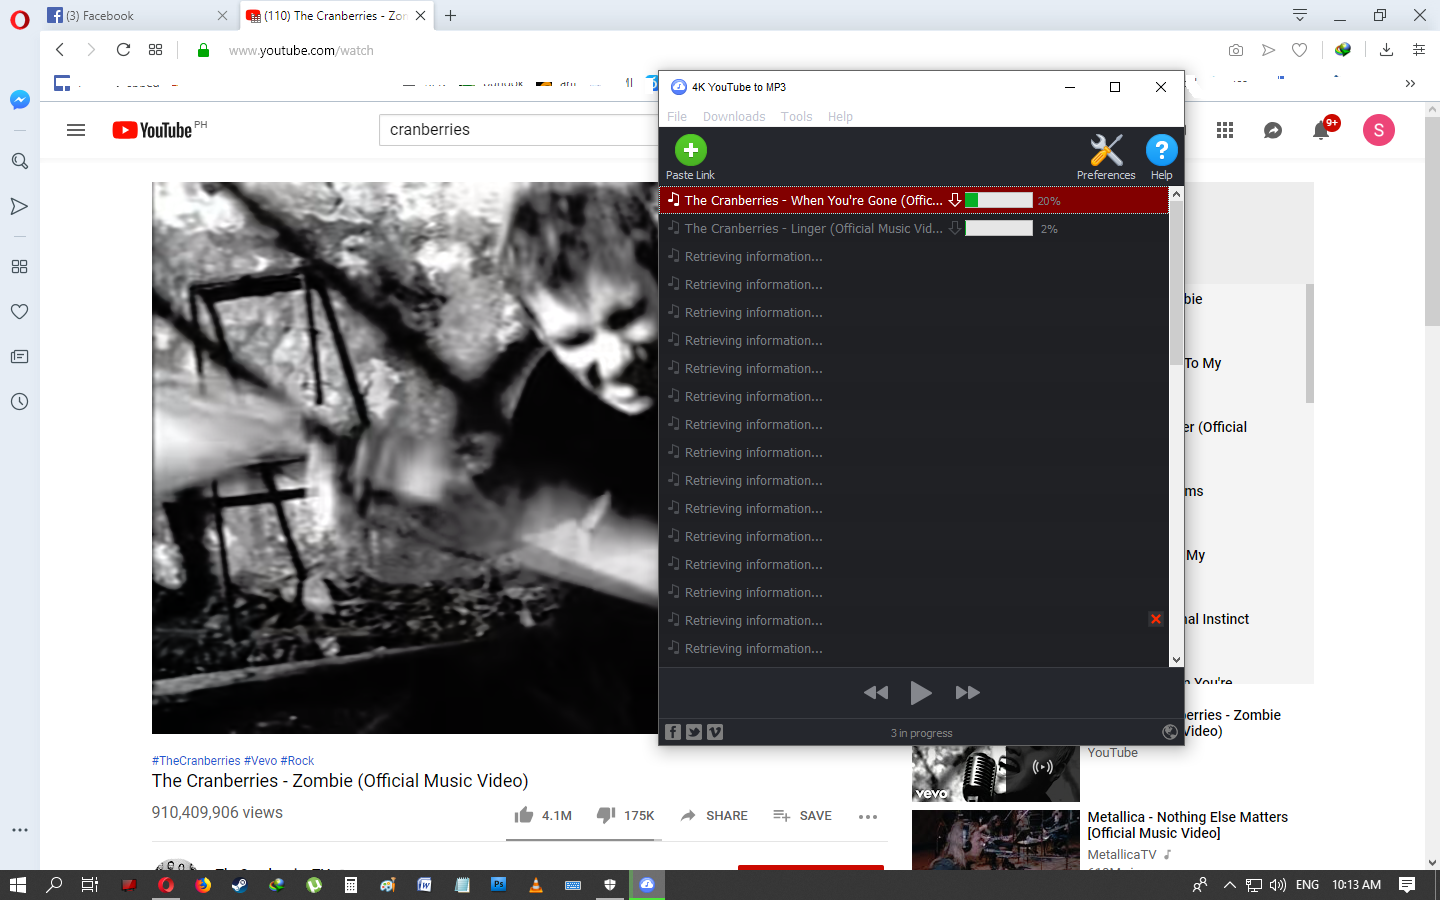Select the 'Linger (Official Music Vid...' download row
The height and width of the screenshot is (900, 1440).
[914, 228]
